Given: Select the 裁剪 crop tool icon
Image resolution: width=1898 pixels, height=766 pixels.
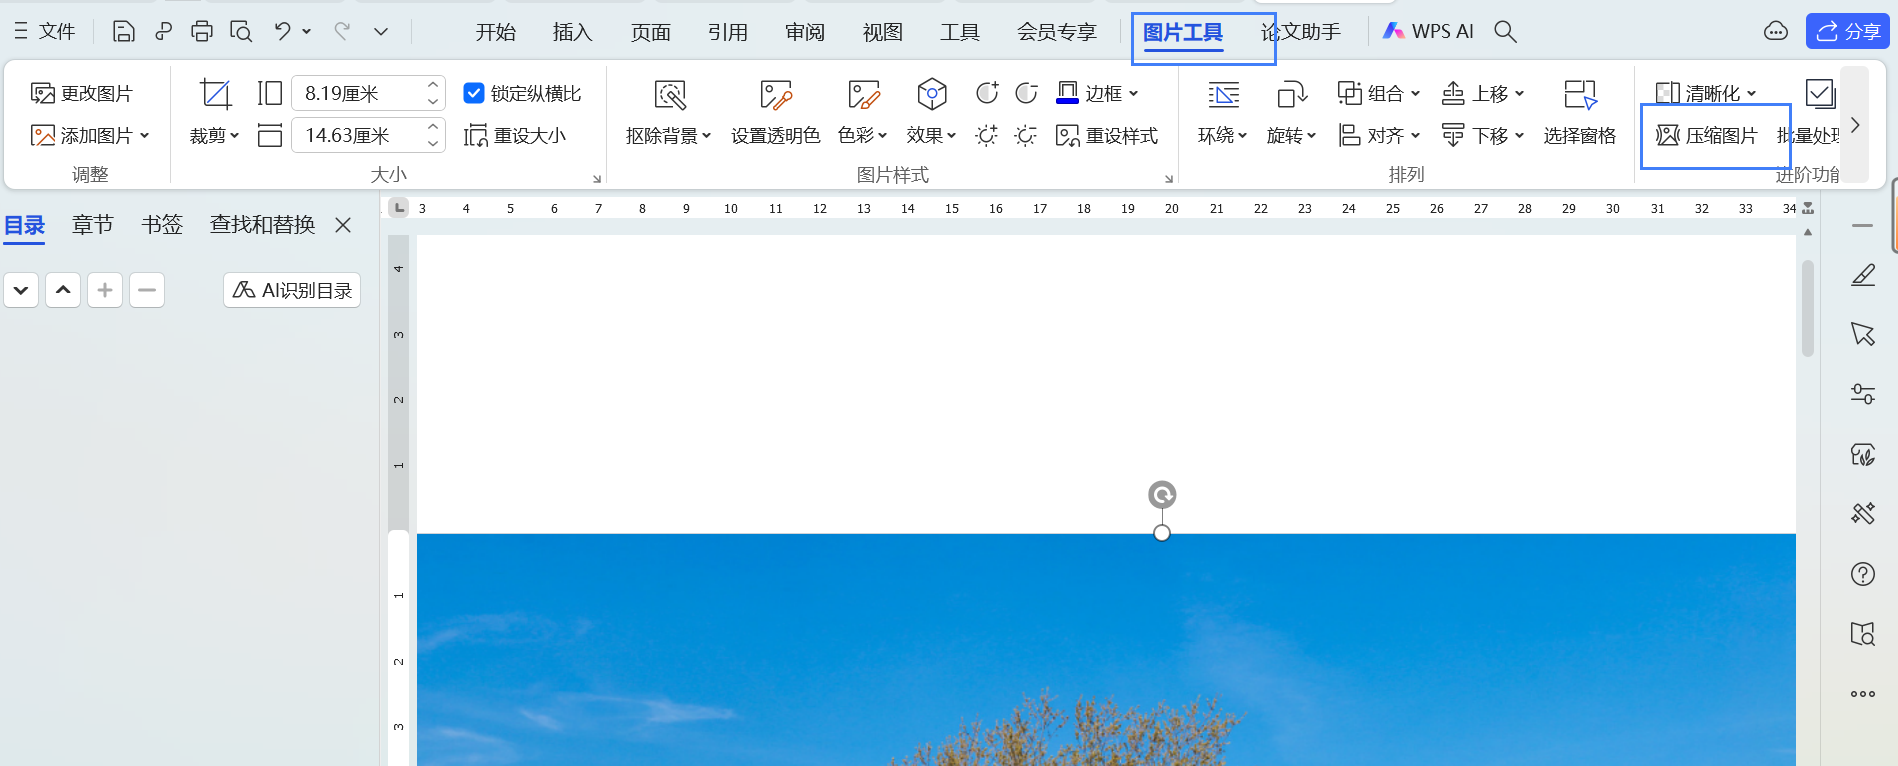Looking at the screenshot, I should tap(215, 94).
